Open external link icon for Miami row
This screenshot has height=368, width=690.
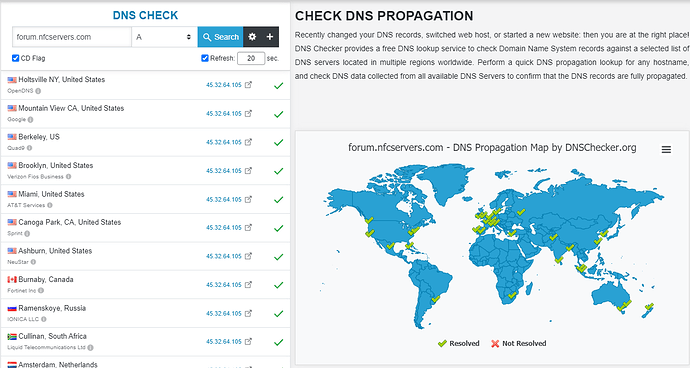click(248, 199)
